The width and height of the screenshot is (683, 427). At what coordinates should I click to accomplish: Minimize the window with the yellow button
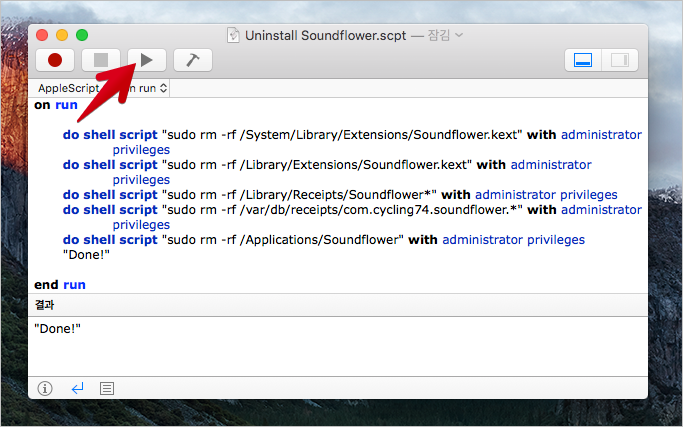click(x=62, y=35)
